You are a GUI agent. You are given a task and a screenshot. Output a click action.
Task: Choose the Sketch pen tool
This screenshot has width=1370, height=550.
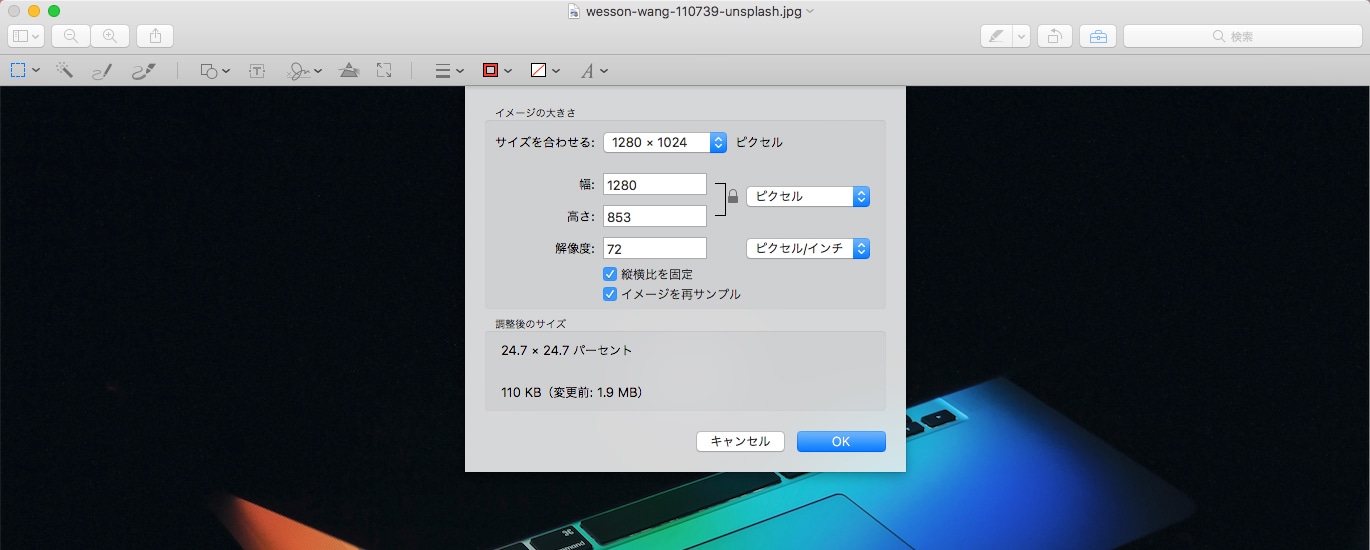pyautogui.click(x=102, y=71)
